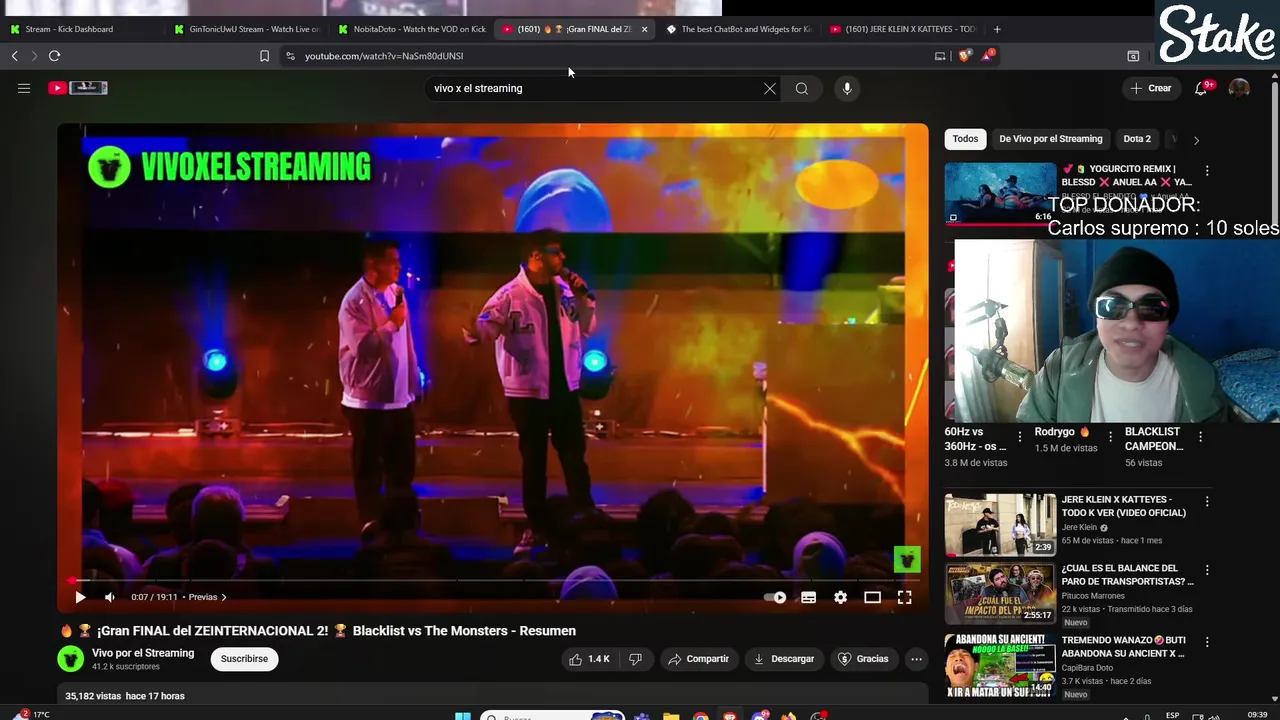Viewport: 1280px width, 720px height.
Task: Open the Brave Rewards triangle icon
Action: click(x=987, y=55)
